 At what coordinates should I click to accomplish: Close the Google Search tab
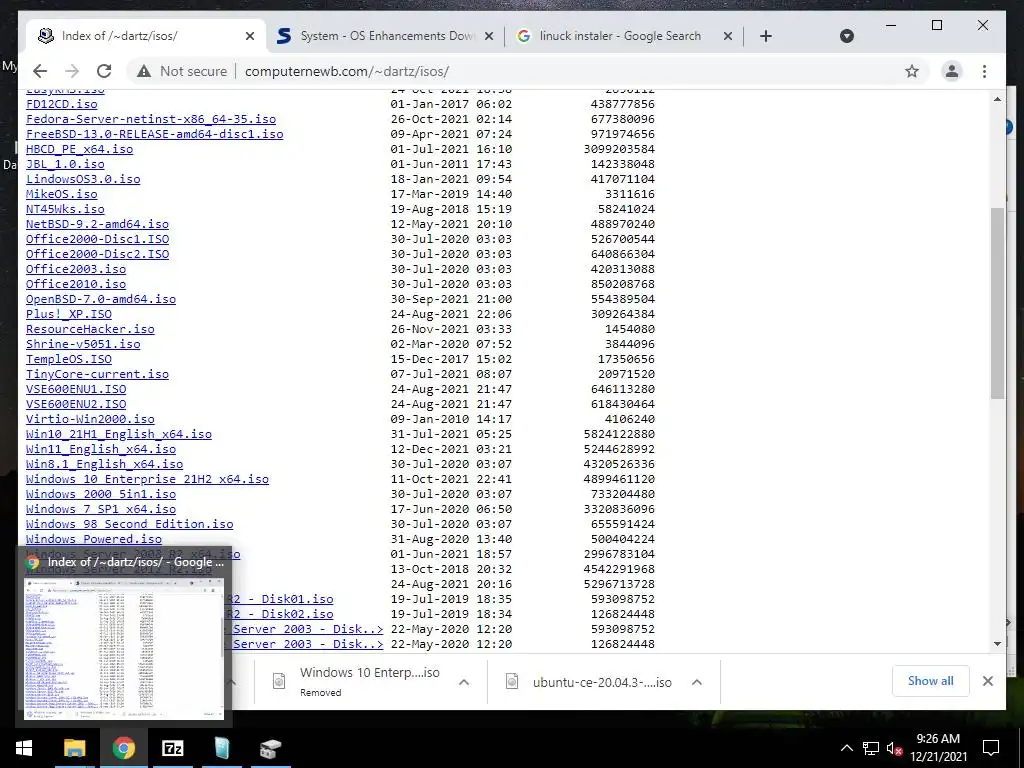click(728, 36)
